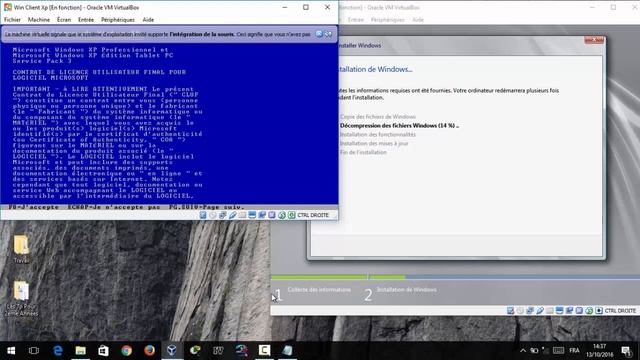Click hard disk icon in background VM status bar
This screenshot has height=360, width=640.
click(x=510, y=311)
